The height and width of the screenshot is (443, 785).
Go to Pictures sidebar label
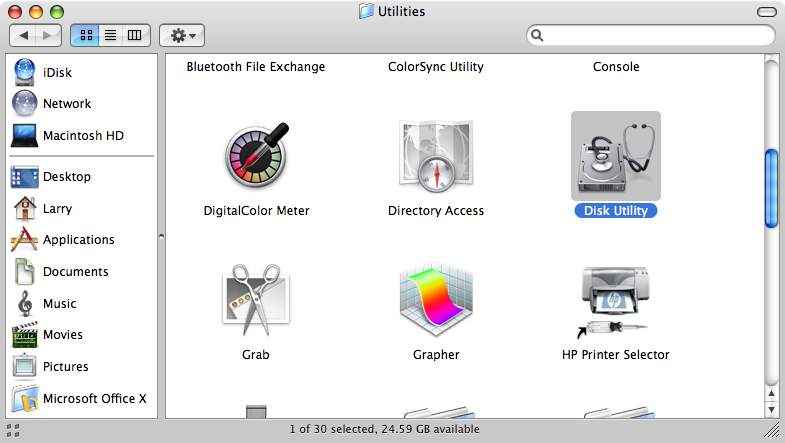pyautogui.click(x=66, y=367)
